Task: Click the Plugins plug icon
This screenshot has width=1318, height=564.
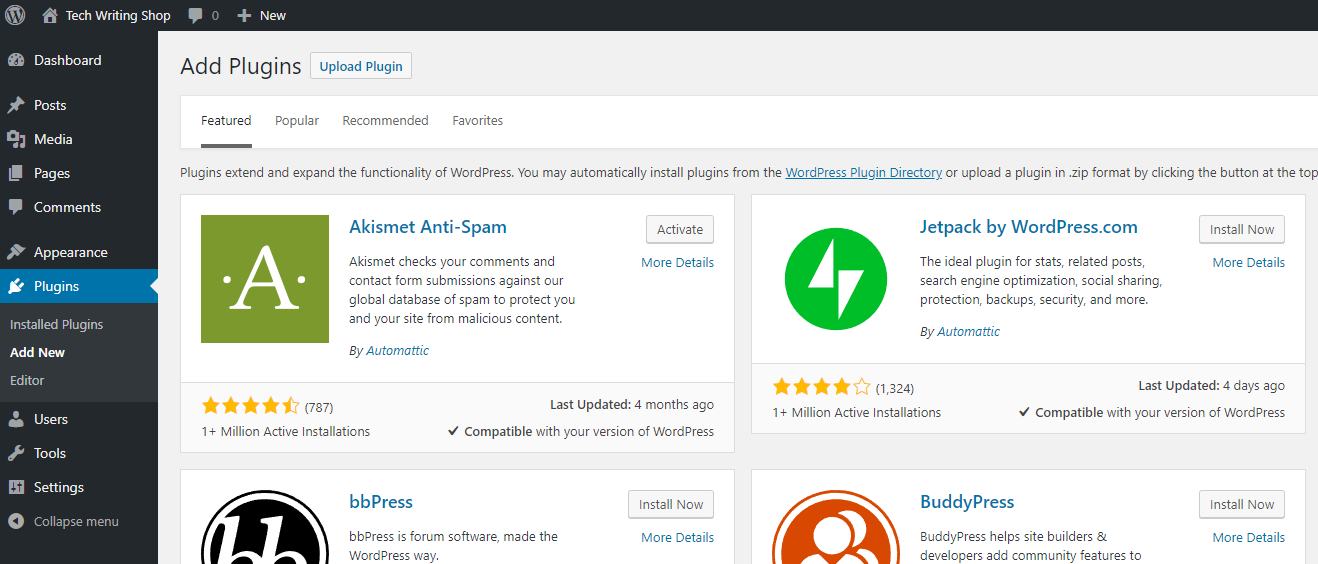Action: pos(16,286)
